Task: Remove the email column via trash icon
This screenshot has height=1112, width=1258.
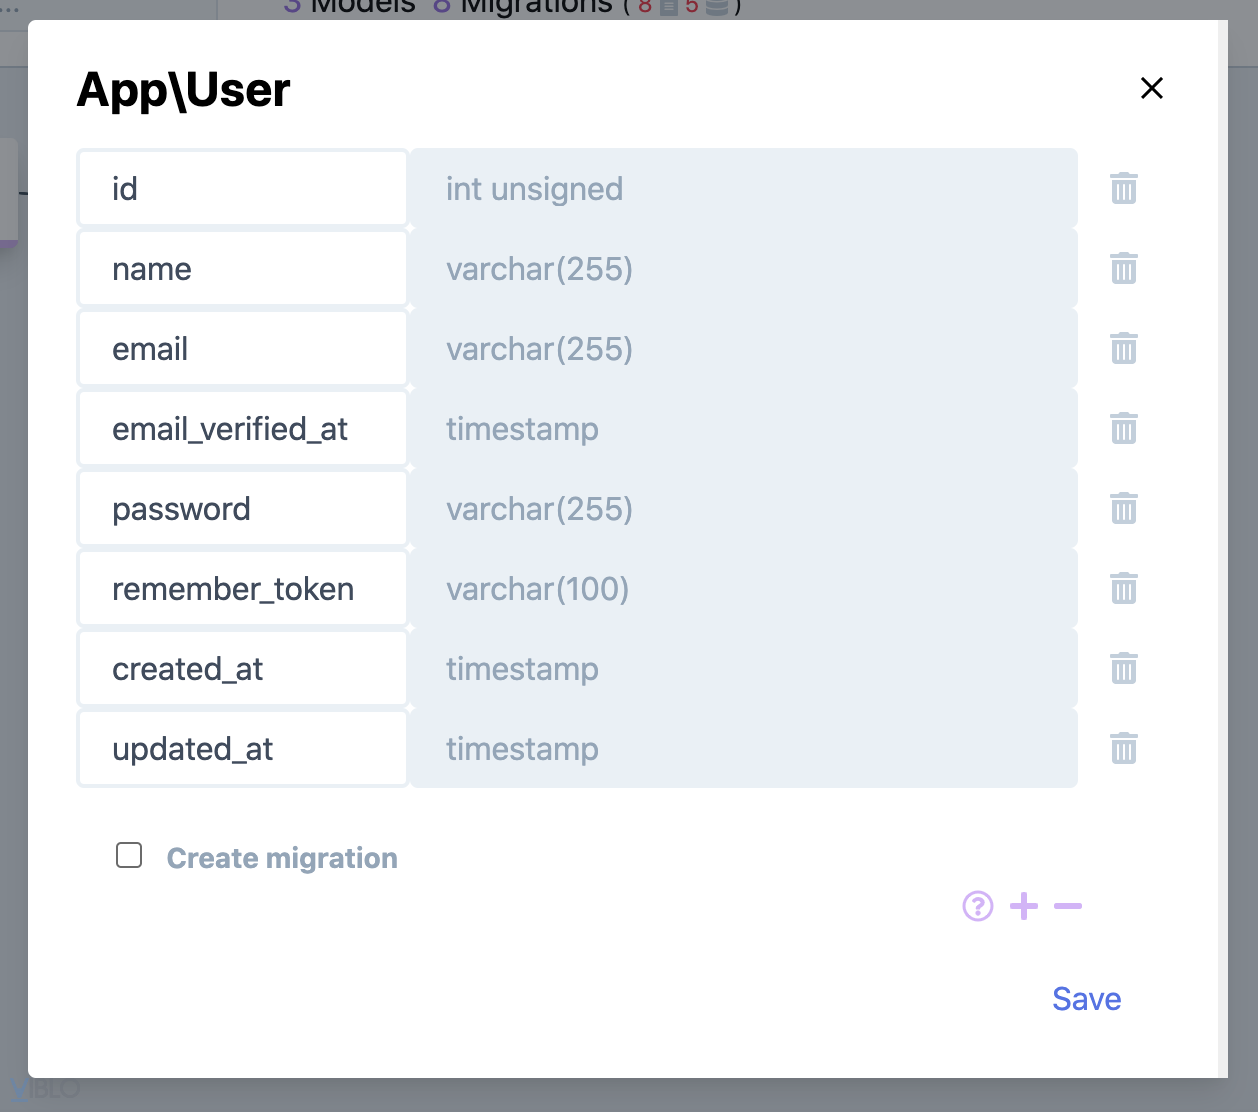Action: click(x=1124, y=348)
